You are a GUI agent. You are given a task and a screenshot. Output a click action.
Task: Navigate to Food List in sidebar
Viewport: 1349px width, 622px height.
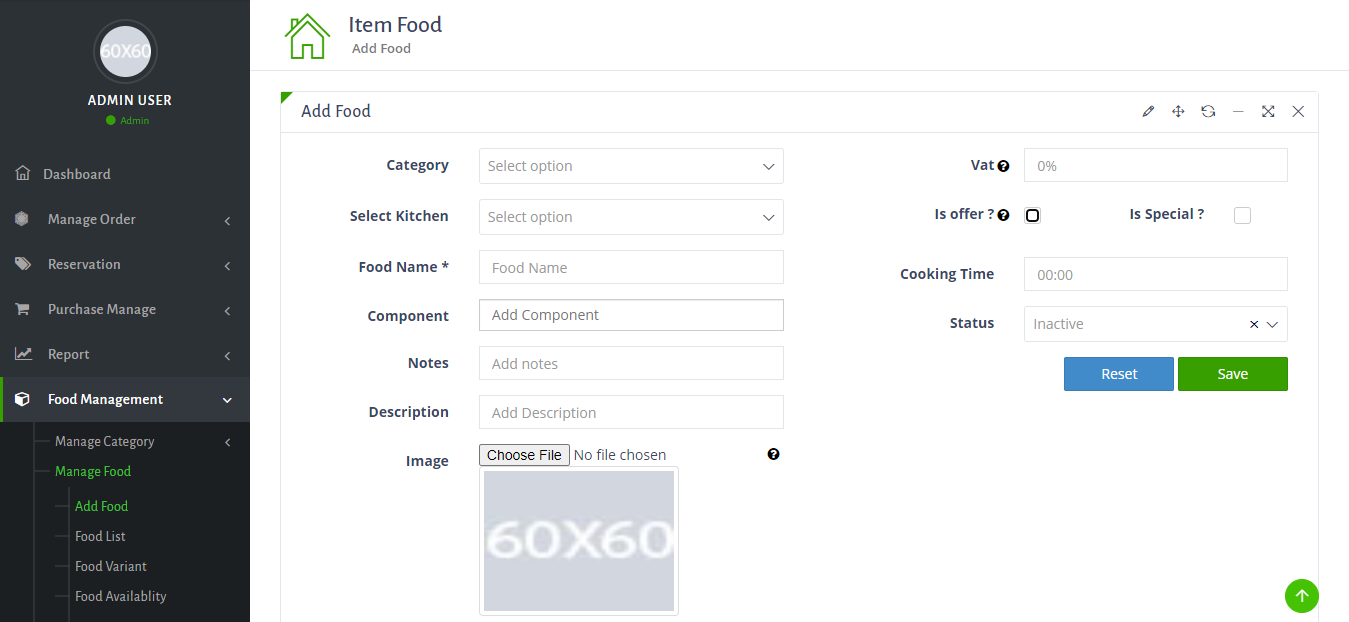100,536
